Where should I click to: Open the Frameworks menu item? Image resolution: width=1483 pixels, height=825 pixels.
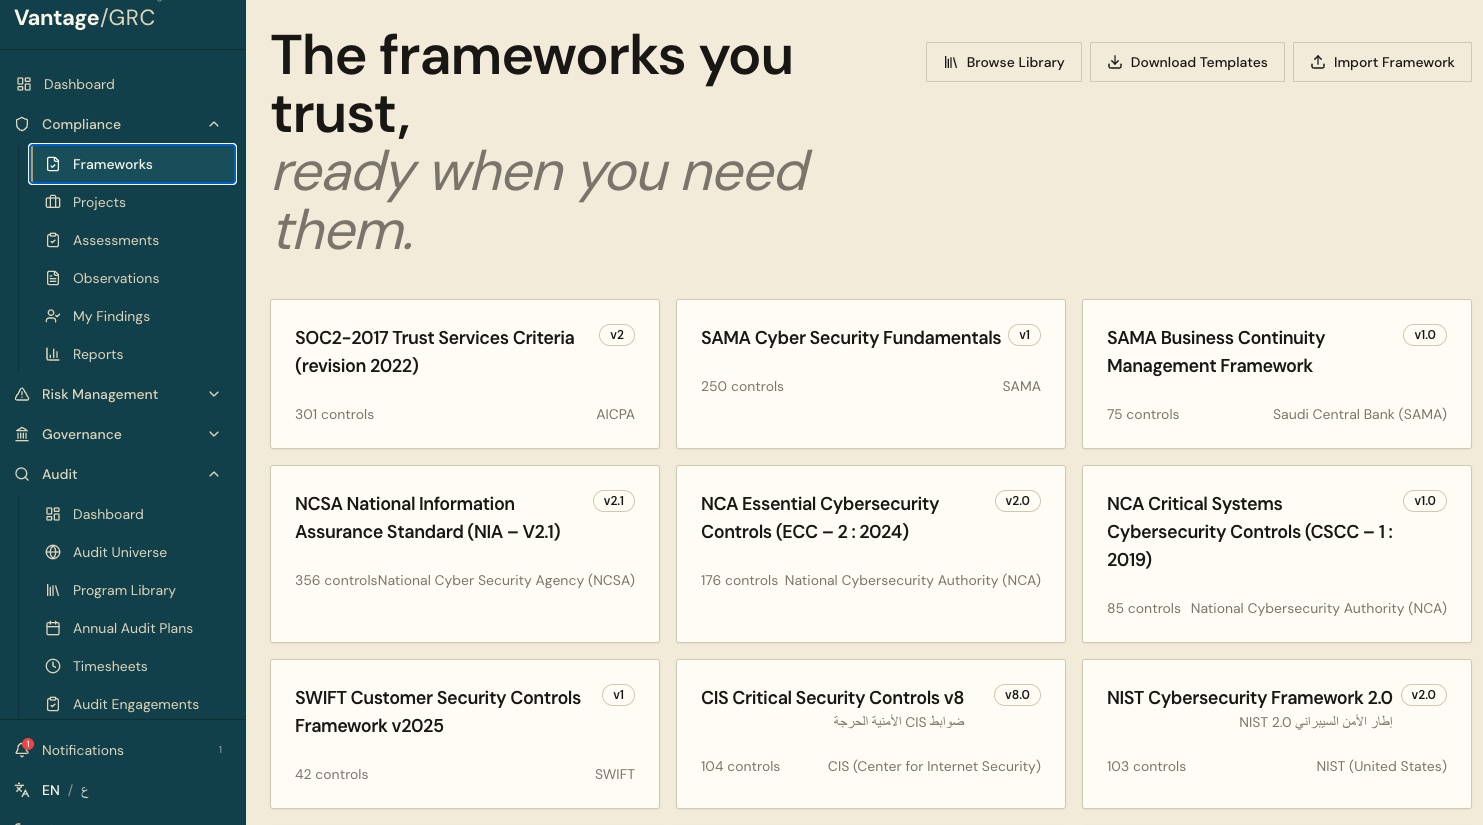tap(133, 164)
